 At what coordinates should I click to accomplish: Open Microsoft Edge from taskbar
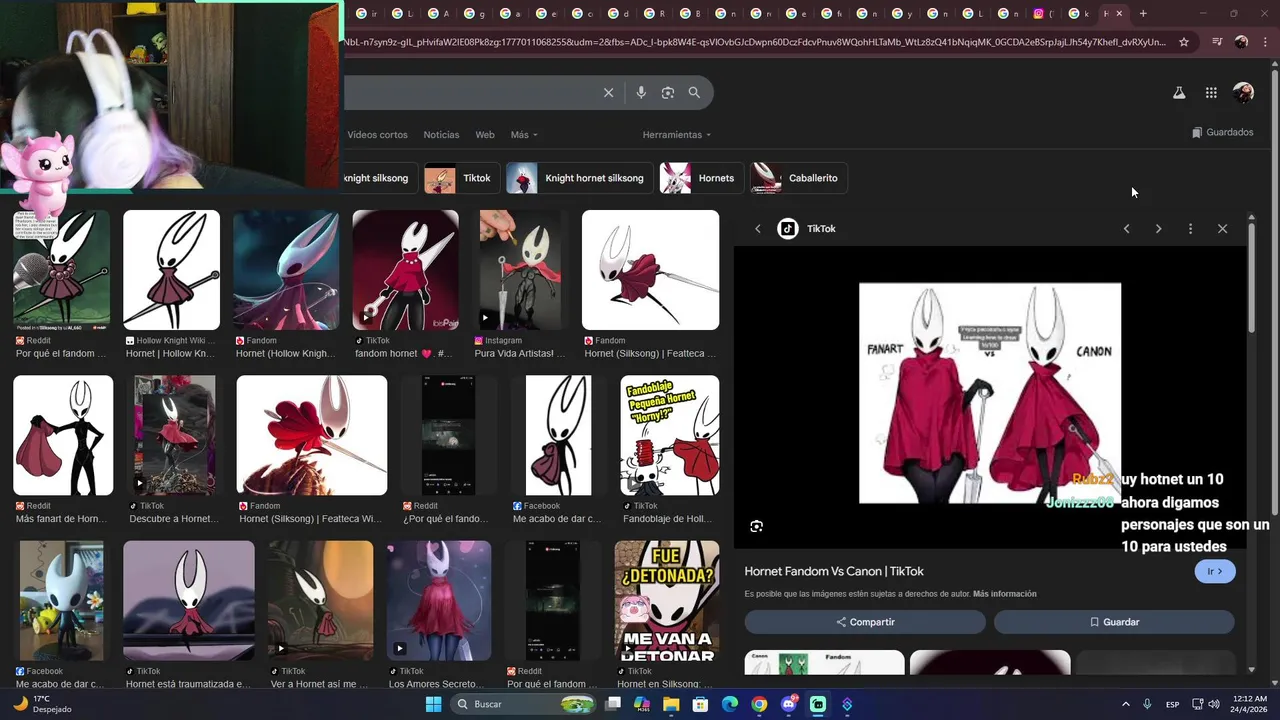(730, 704)
